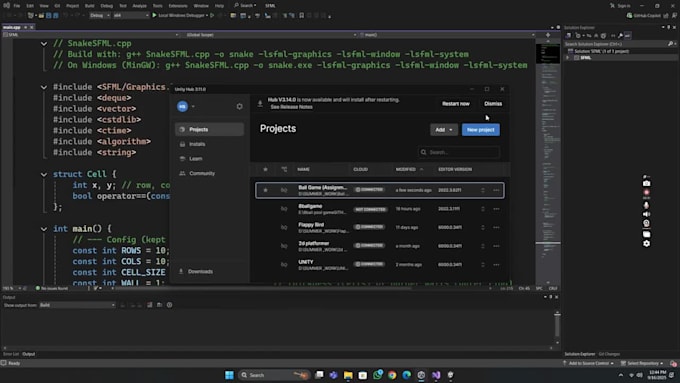Click the bookmark icon in Visual Studio toolbar
The height and width of the screenshot is (383, 680).
[301, 15]
